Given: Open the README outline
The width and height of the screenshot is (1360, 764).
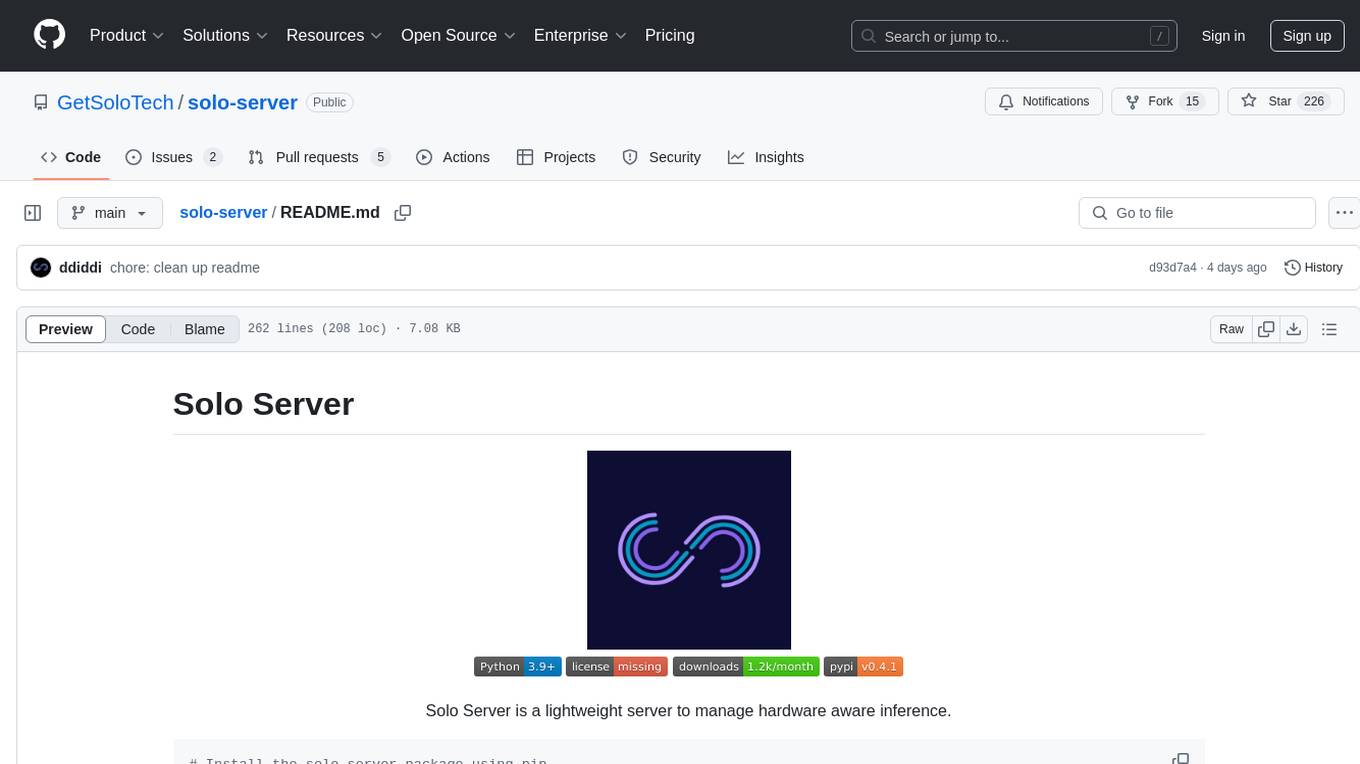Looking at the screenshot, I should (1329, 329).
